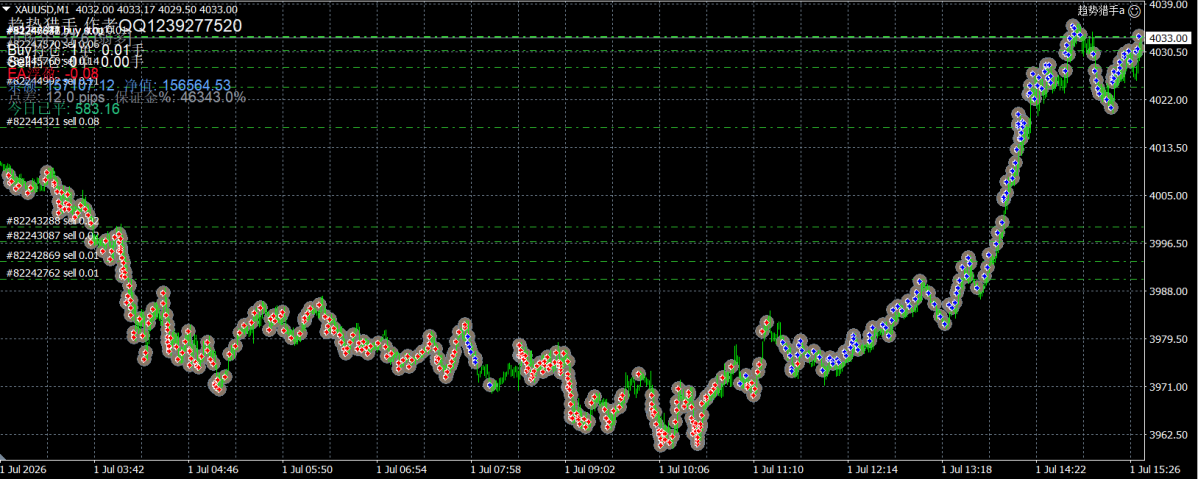Click the 3962.50 price scale label

coord(1168,435)
